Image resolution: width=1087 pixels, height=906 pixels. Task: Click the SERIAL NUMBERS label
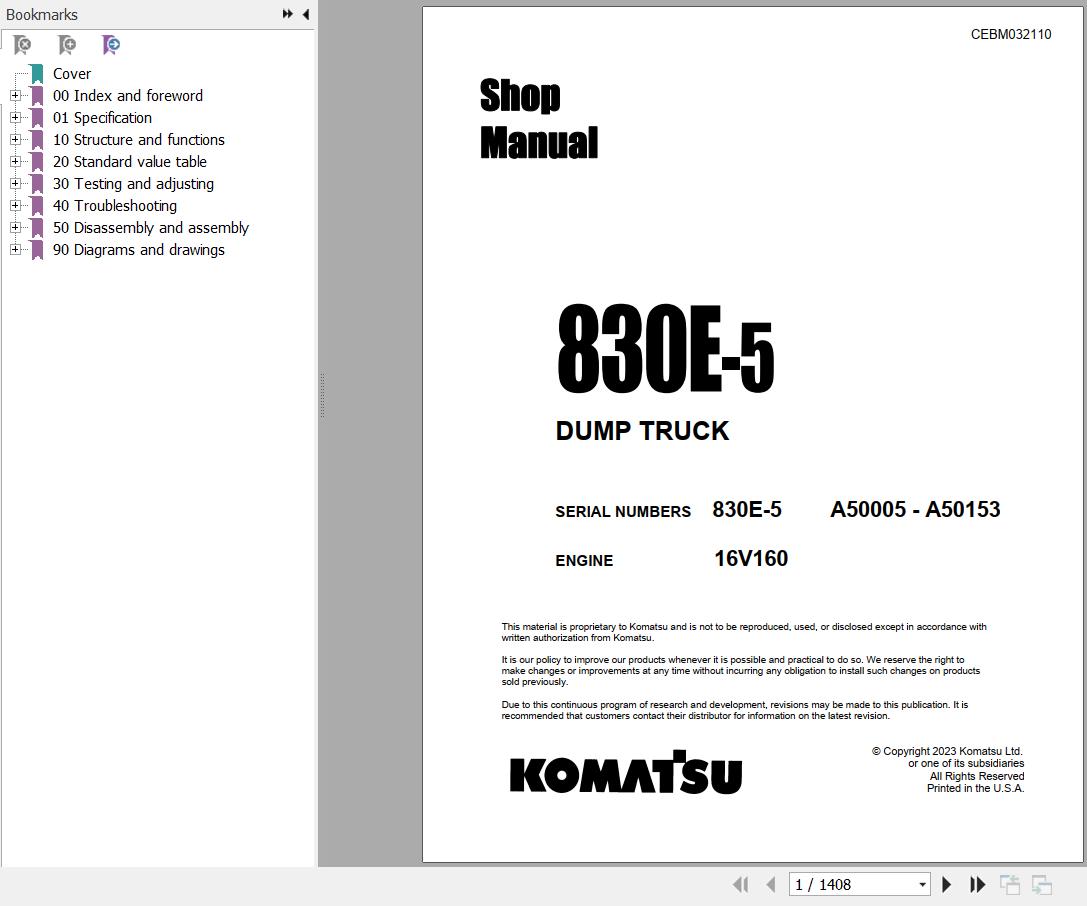click(x=623, y=512)
